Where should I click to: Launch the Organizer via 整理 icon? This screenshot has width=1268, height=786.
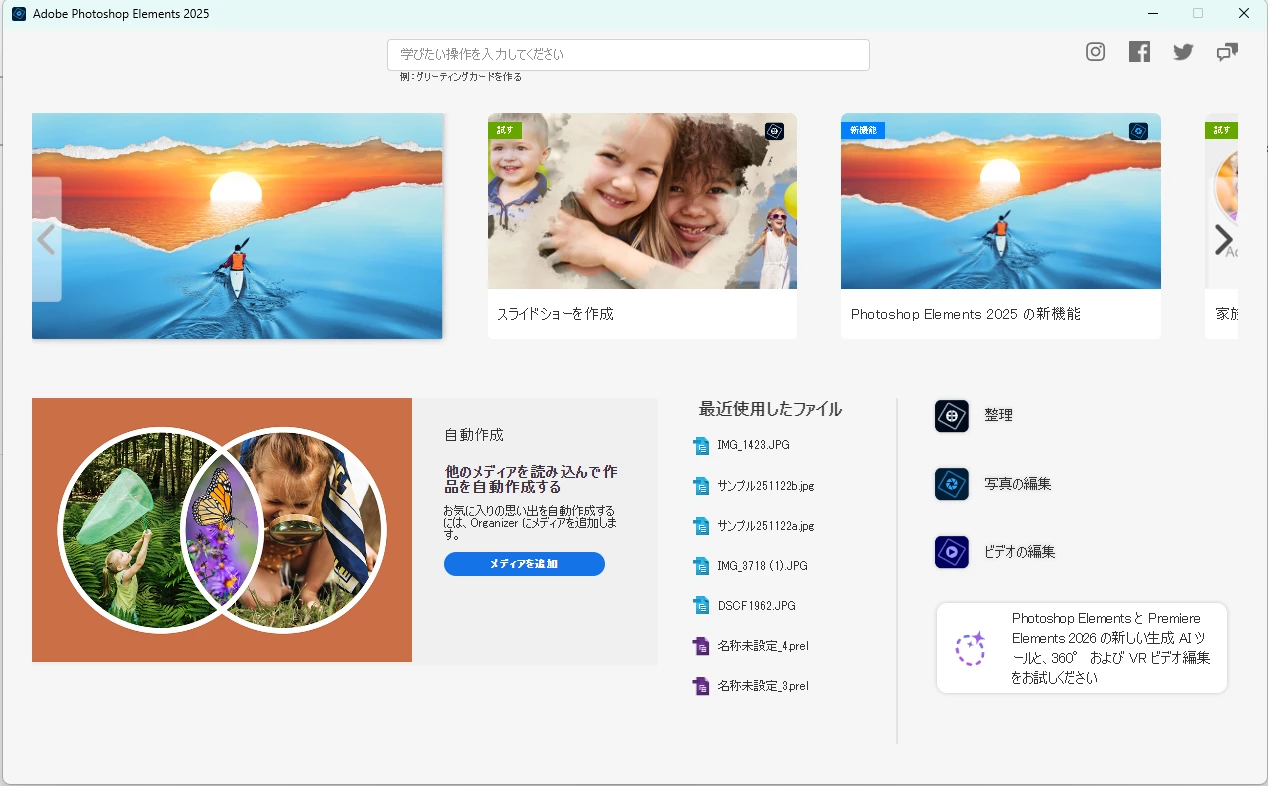click(x=951, y=415)
